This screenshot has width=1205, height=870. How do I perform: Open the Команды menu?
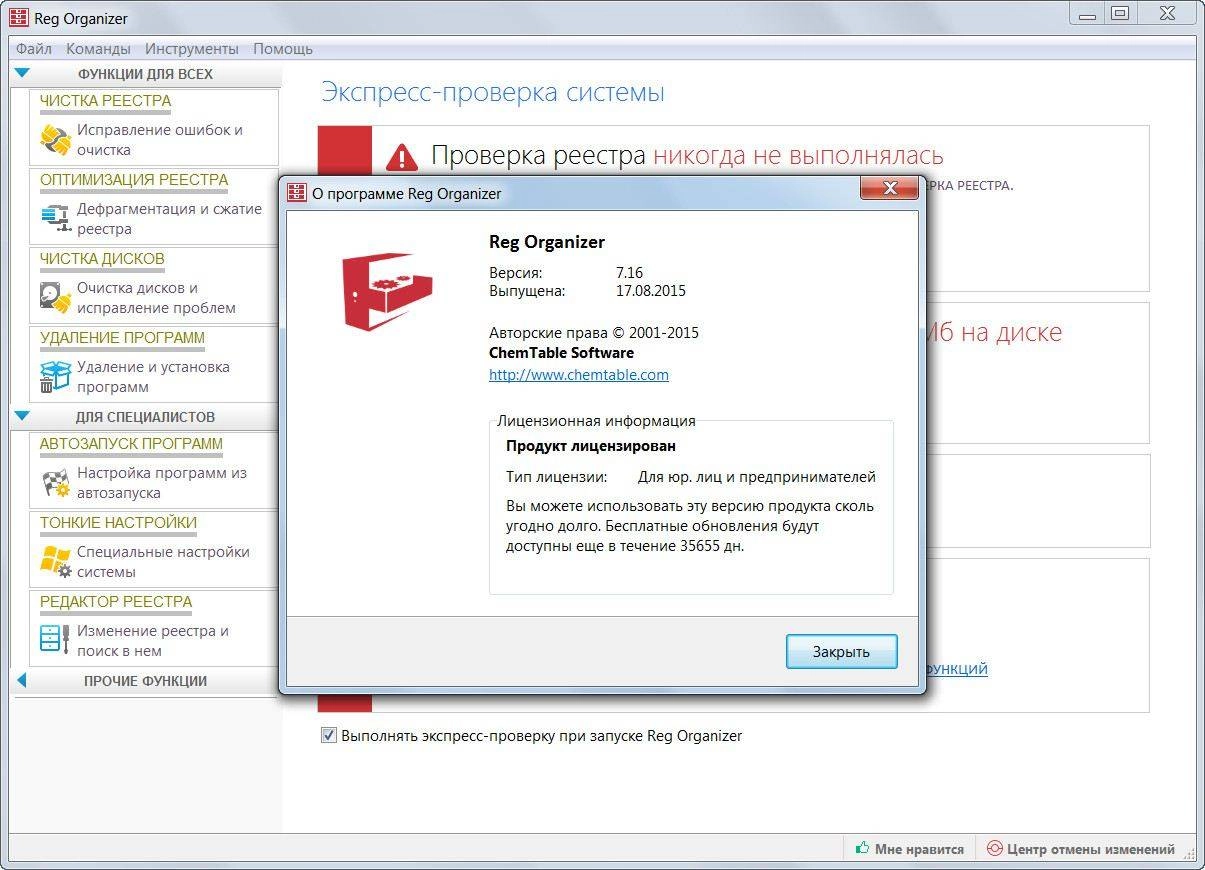(x=98, y=48)
